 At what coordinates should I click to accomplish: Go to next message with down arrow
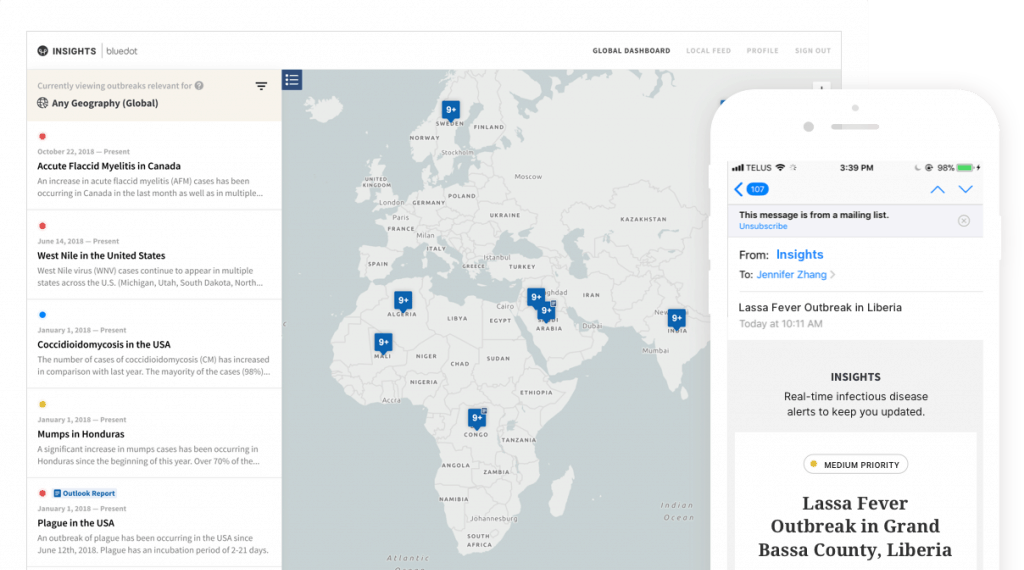tap(965, 189)
